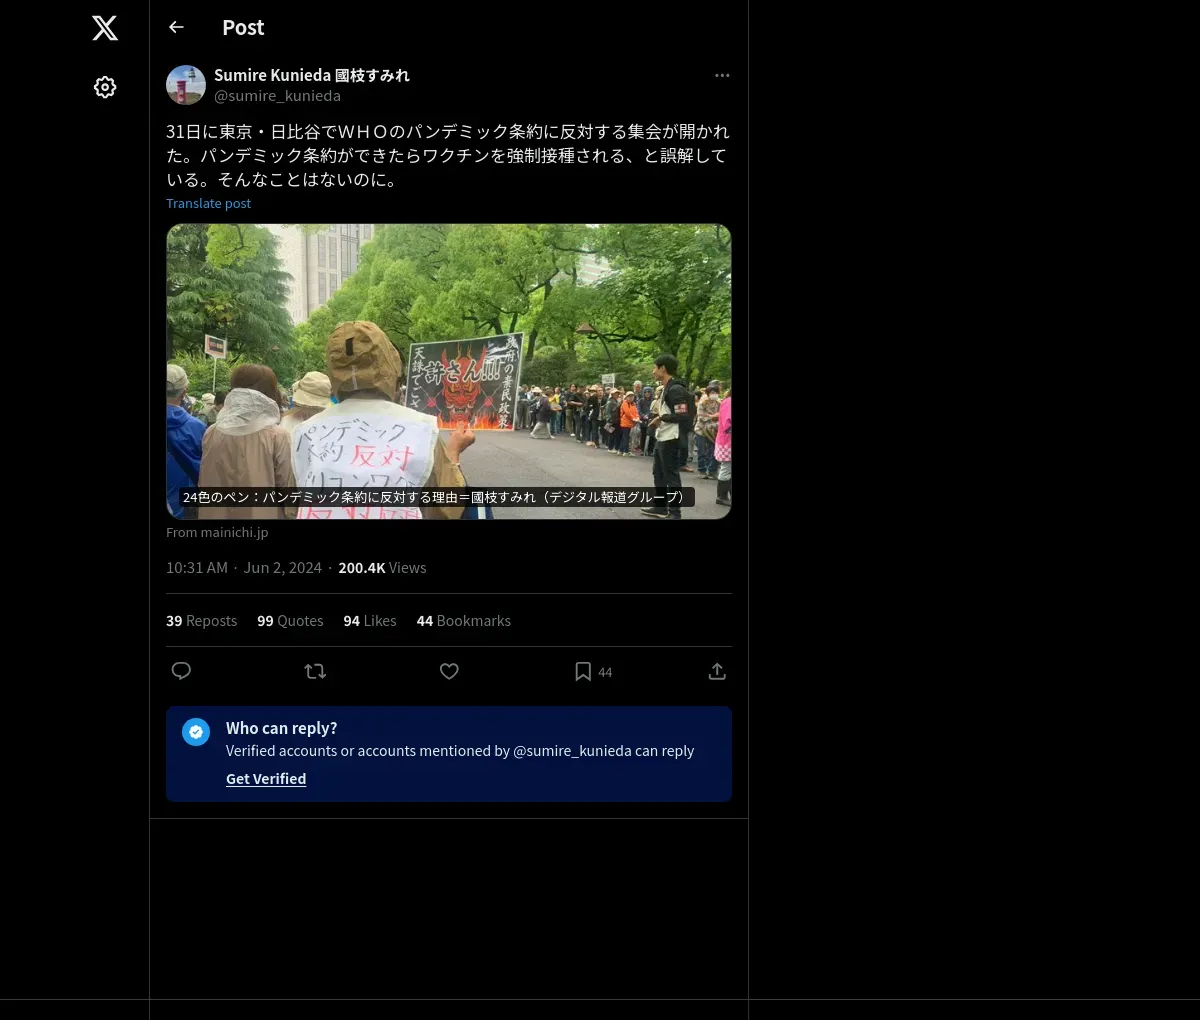
Task: Click the repost arrows icon
Action: tap(315, 671)
